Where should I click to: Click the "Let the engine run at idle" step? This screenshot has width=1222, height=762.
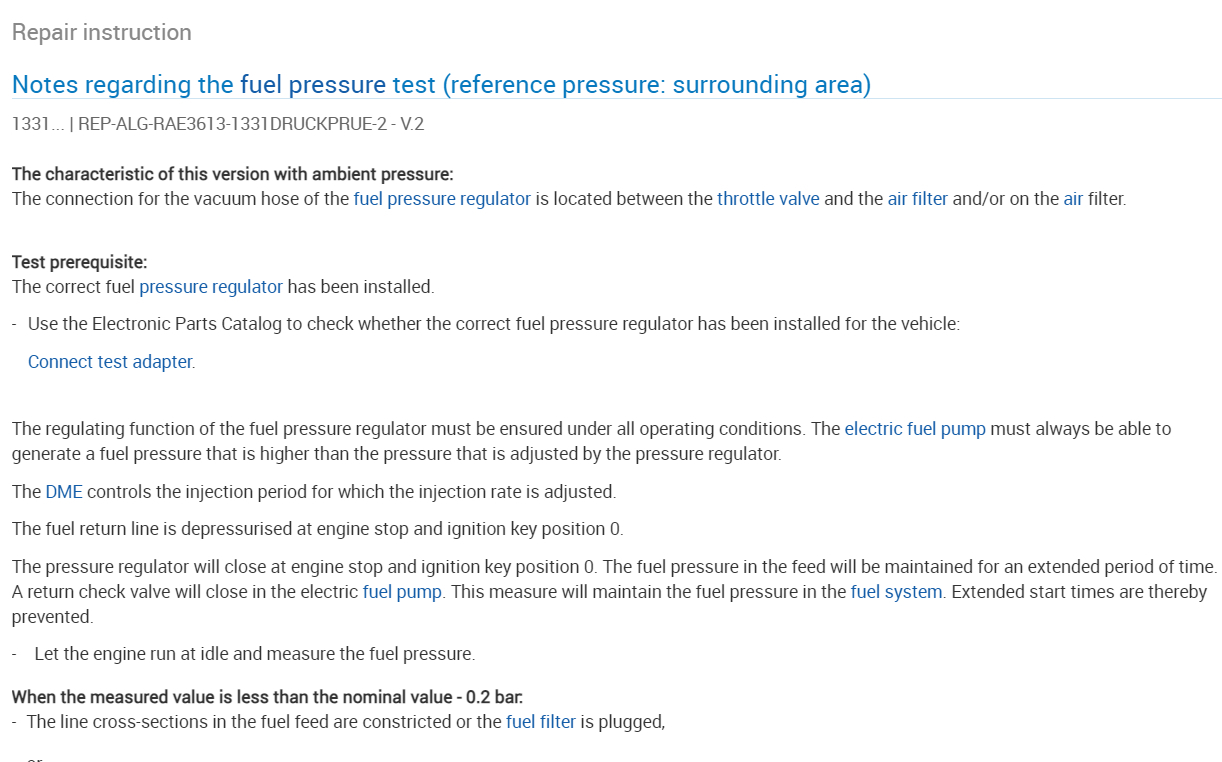click(x=254, y=654)
